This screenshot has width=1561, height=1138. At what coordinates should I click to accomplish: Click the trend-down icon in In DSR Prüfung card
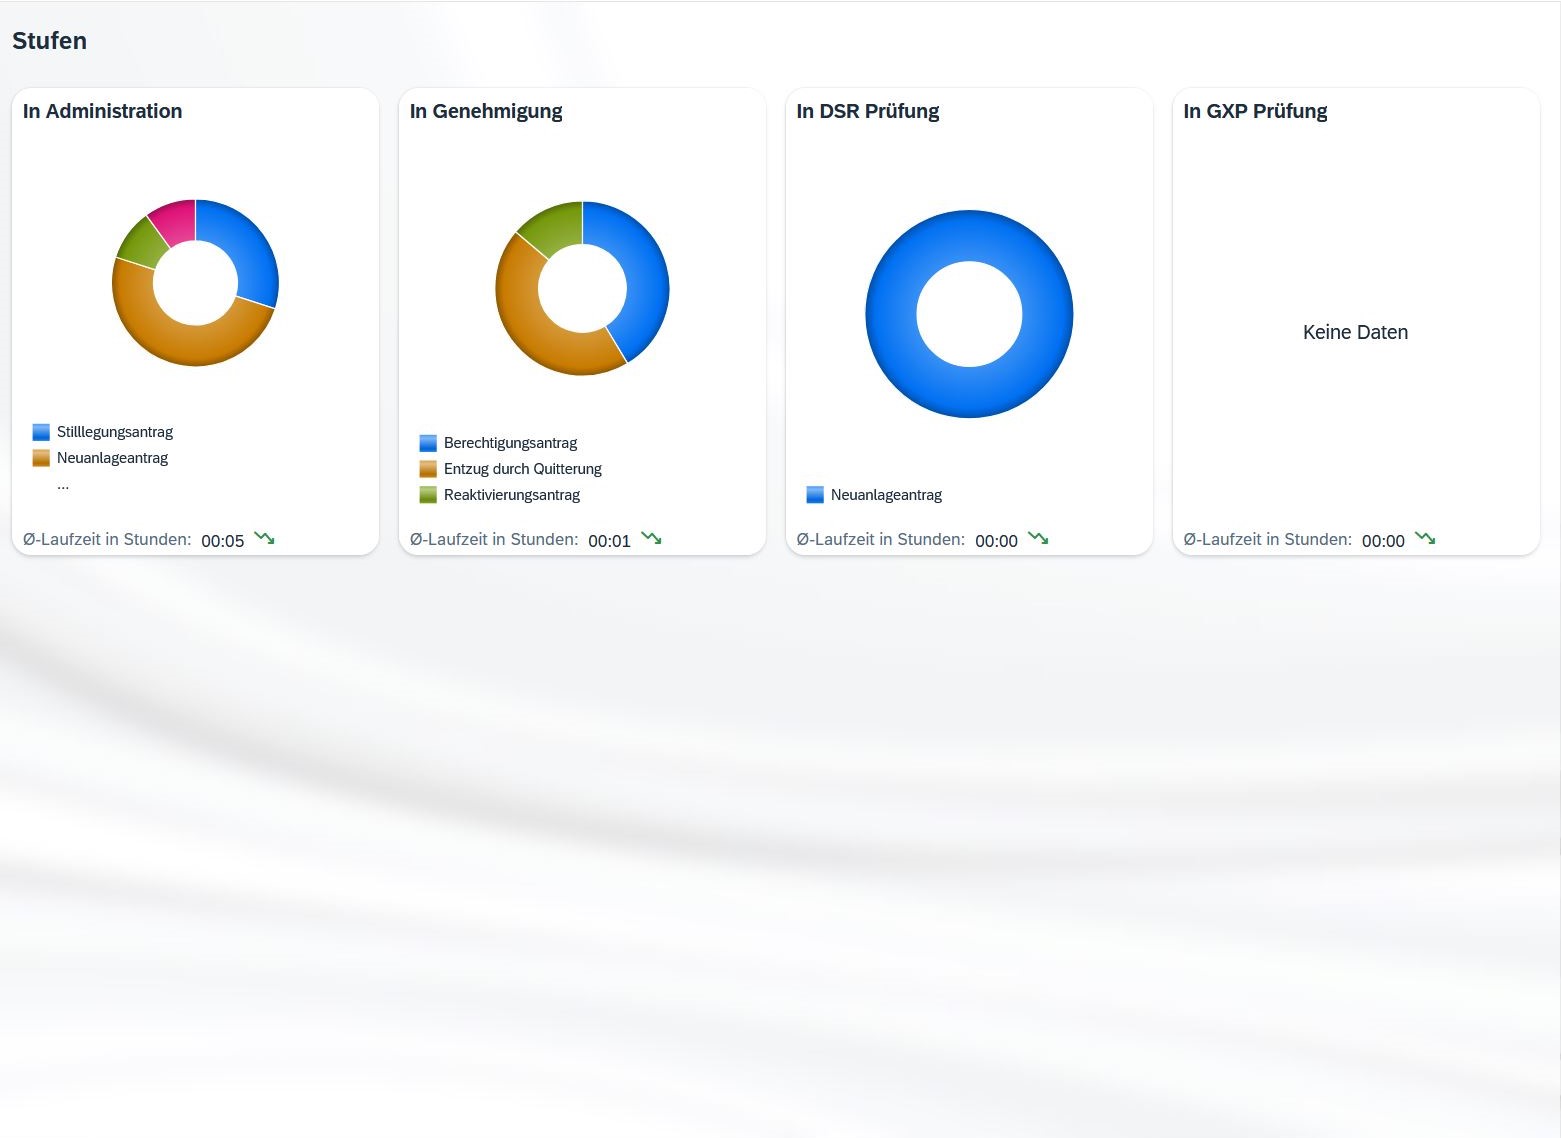[x=1038, y=538]
